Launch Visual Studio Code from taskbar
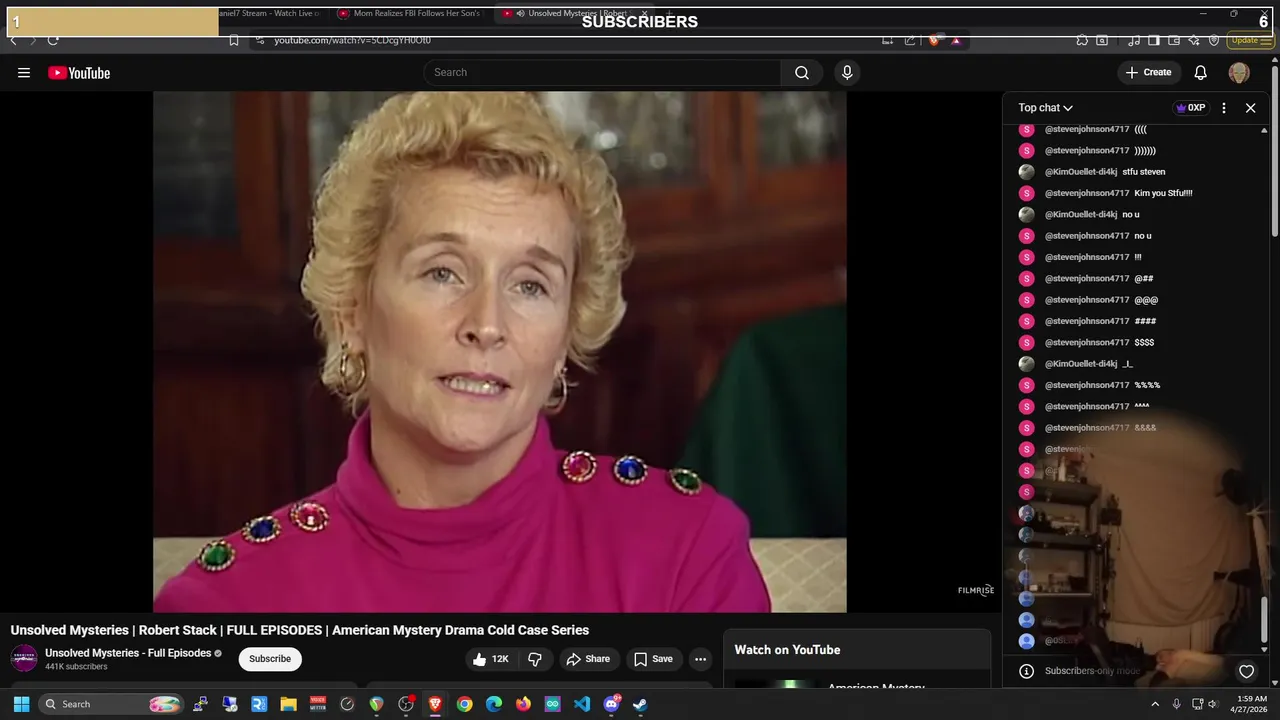 pyautogui.click(x=582, y=704)
